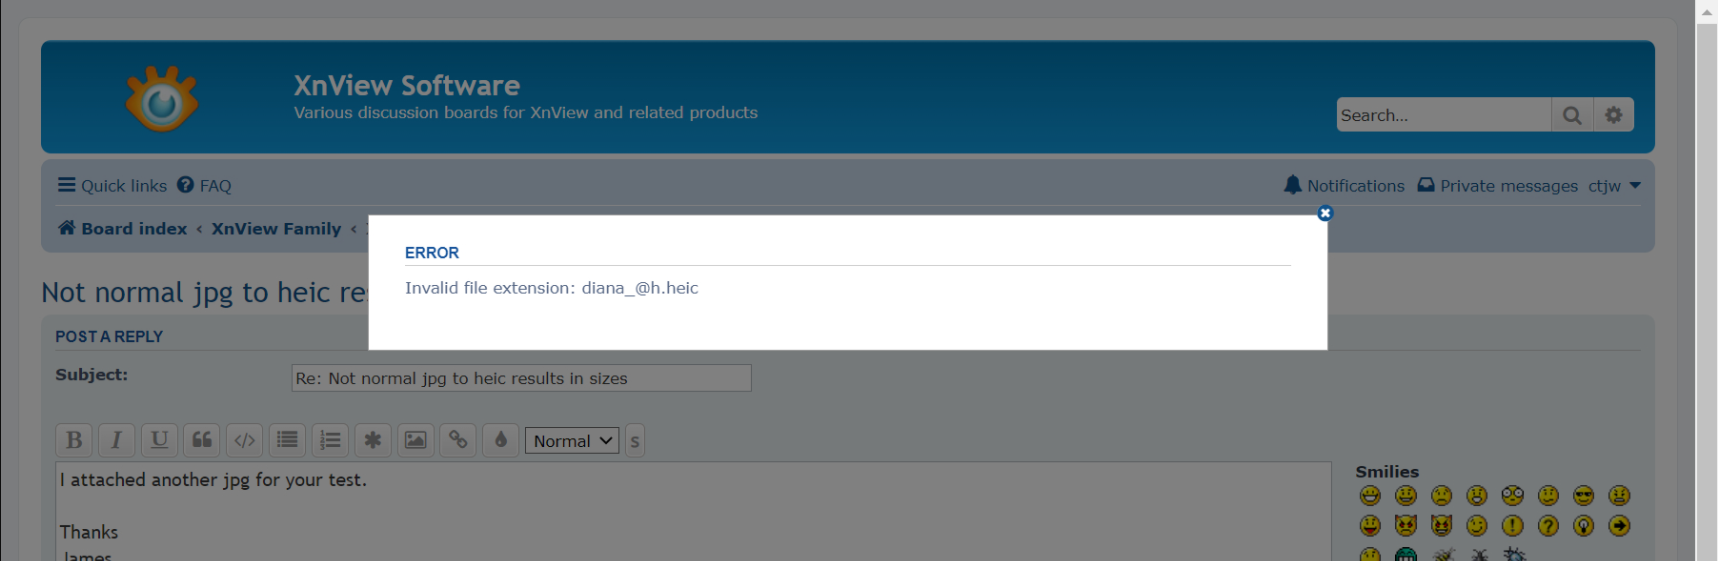The height and width of the screenshot is (561, 1718).
Task: Insert the frowning red-eyed devil smiley
Action: pyautogui.click(x=1406, y=525)
